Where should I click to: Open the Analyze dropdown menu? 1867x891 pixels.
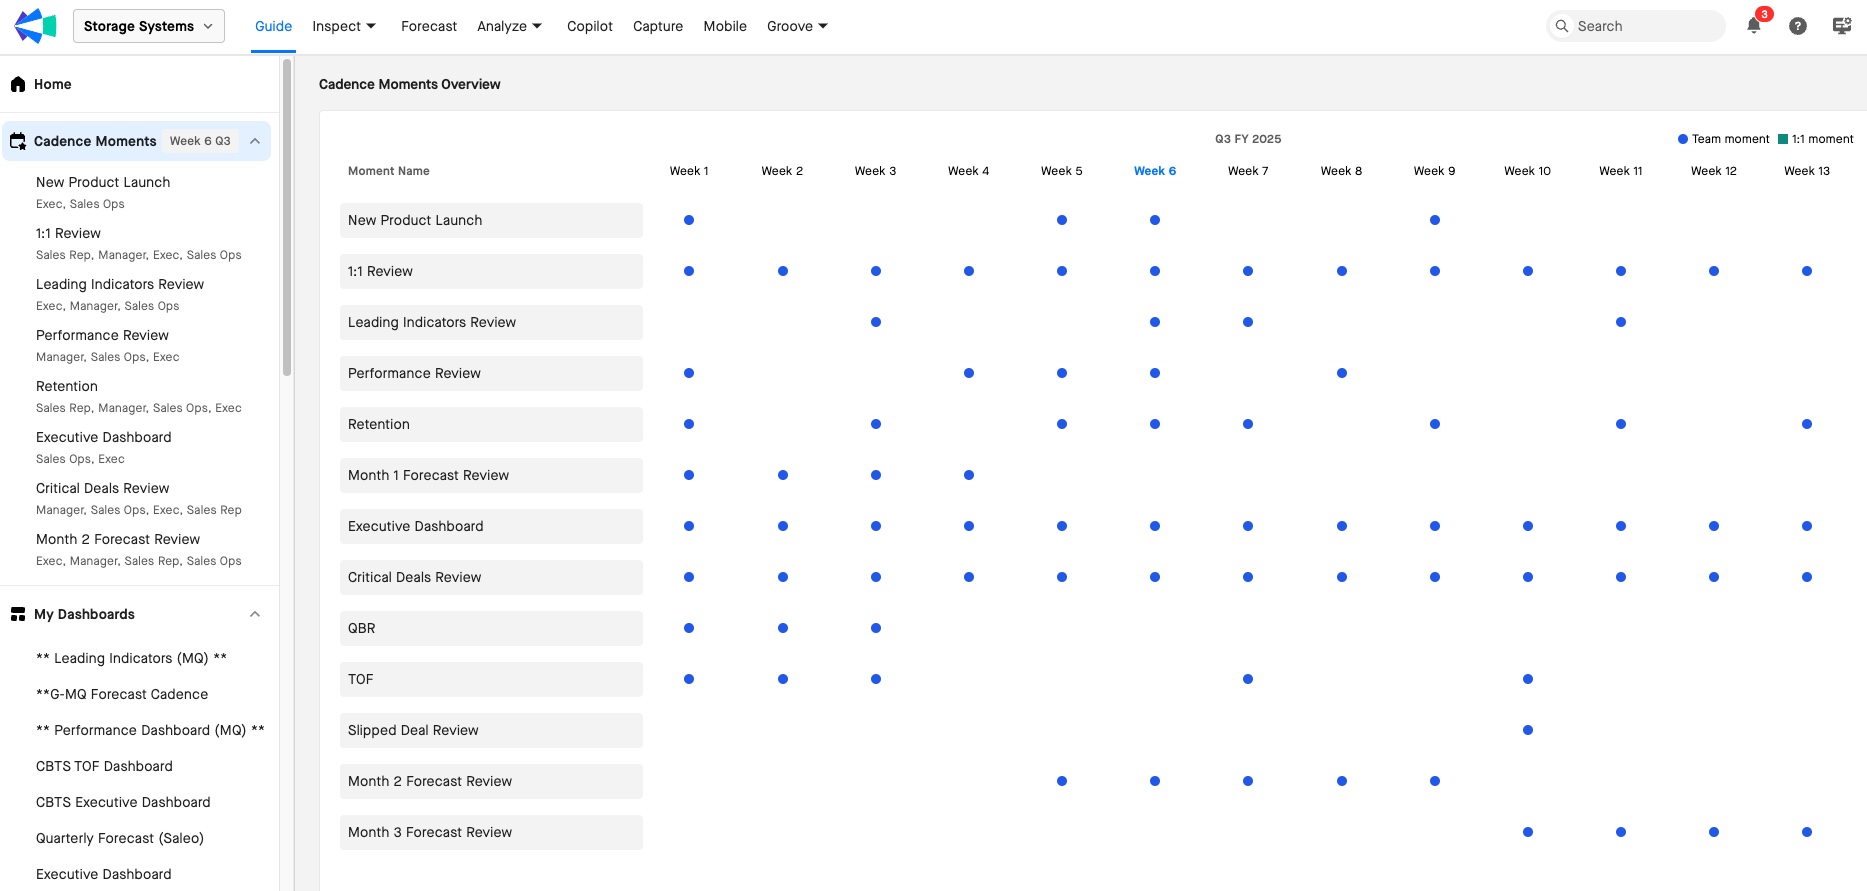(509, 26)
